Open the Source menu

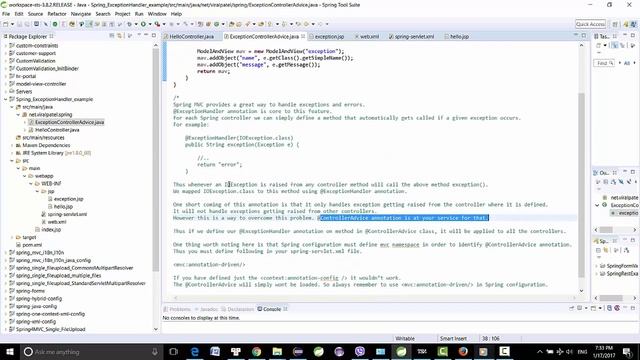35,13
